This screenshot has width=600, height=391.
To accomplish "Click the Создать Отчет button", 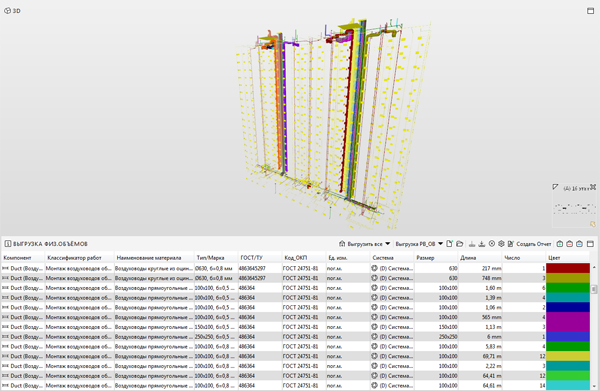I will [x=530, y=244].
